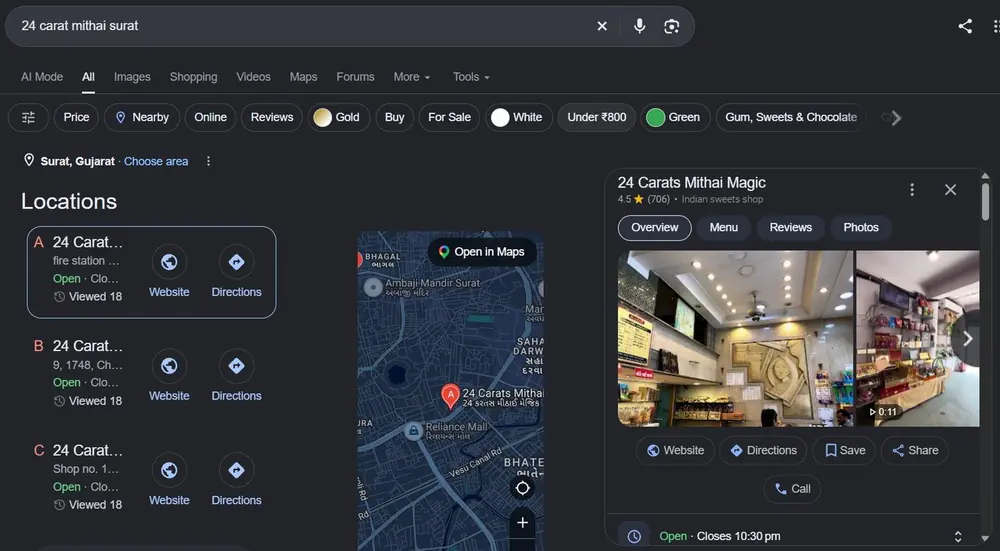Show next photo in the panel carousel
Image resolution: width=1000 pixels, height=551 pixels.
[967, 339]
